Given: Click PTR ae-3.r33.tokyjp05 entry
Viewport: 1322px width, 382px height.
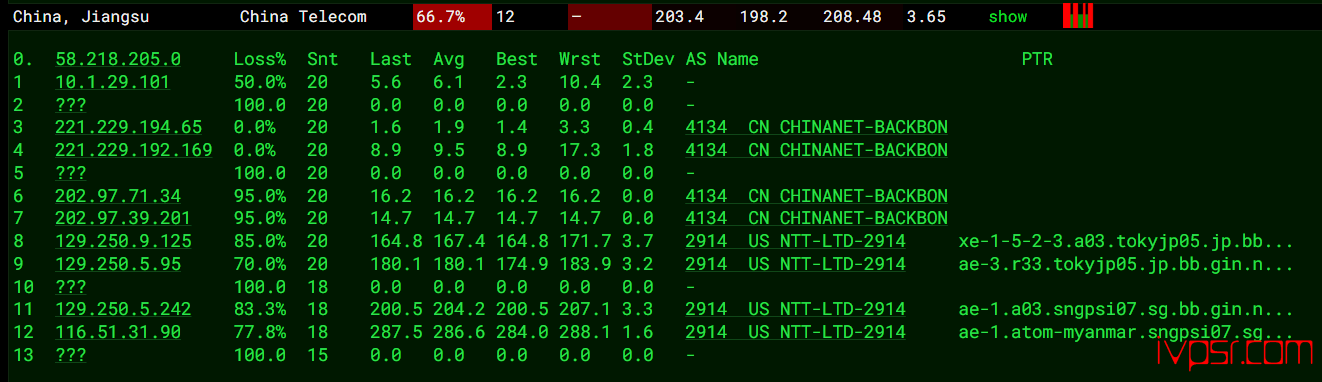Looking at the screenshot, I should pos(1126,264).
